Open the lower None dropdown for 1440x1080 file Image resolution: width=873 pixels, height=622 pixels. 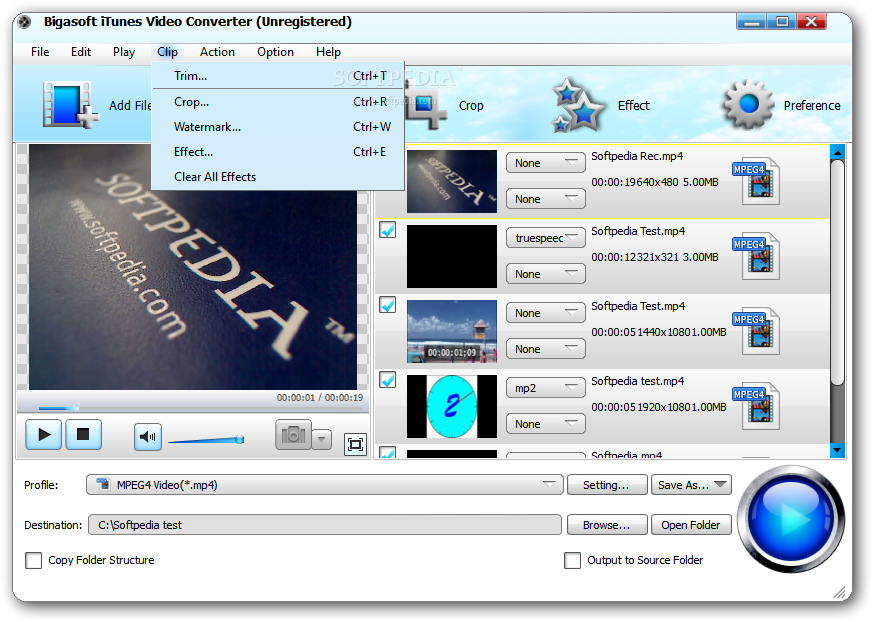546,349
